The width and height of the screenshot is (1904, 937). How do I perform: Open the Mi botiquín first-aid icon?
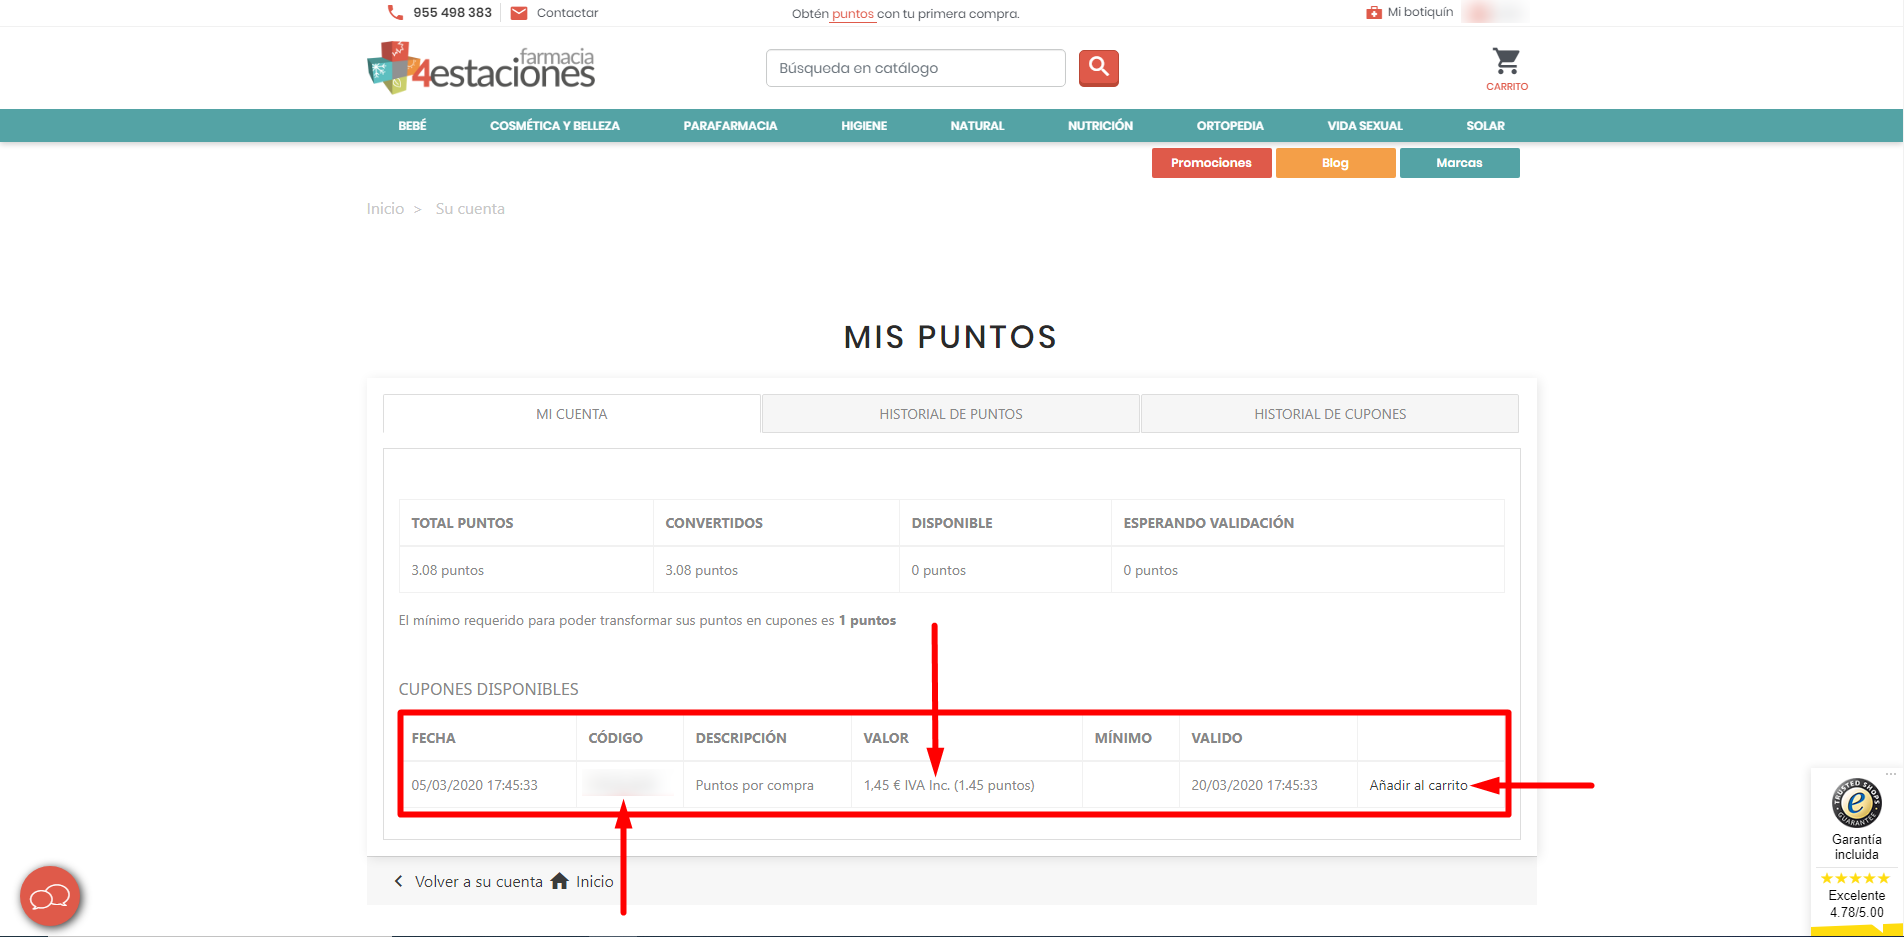pyautogui.click(x=1374, y=13)
